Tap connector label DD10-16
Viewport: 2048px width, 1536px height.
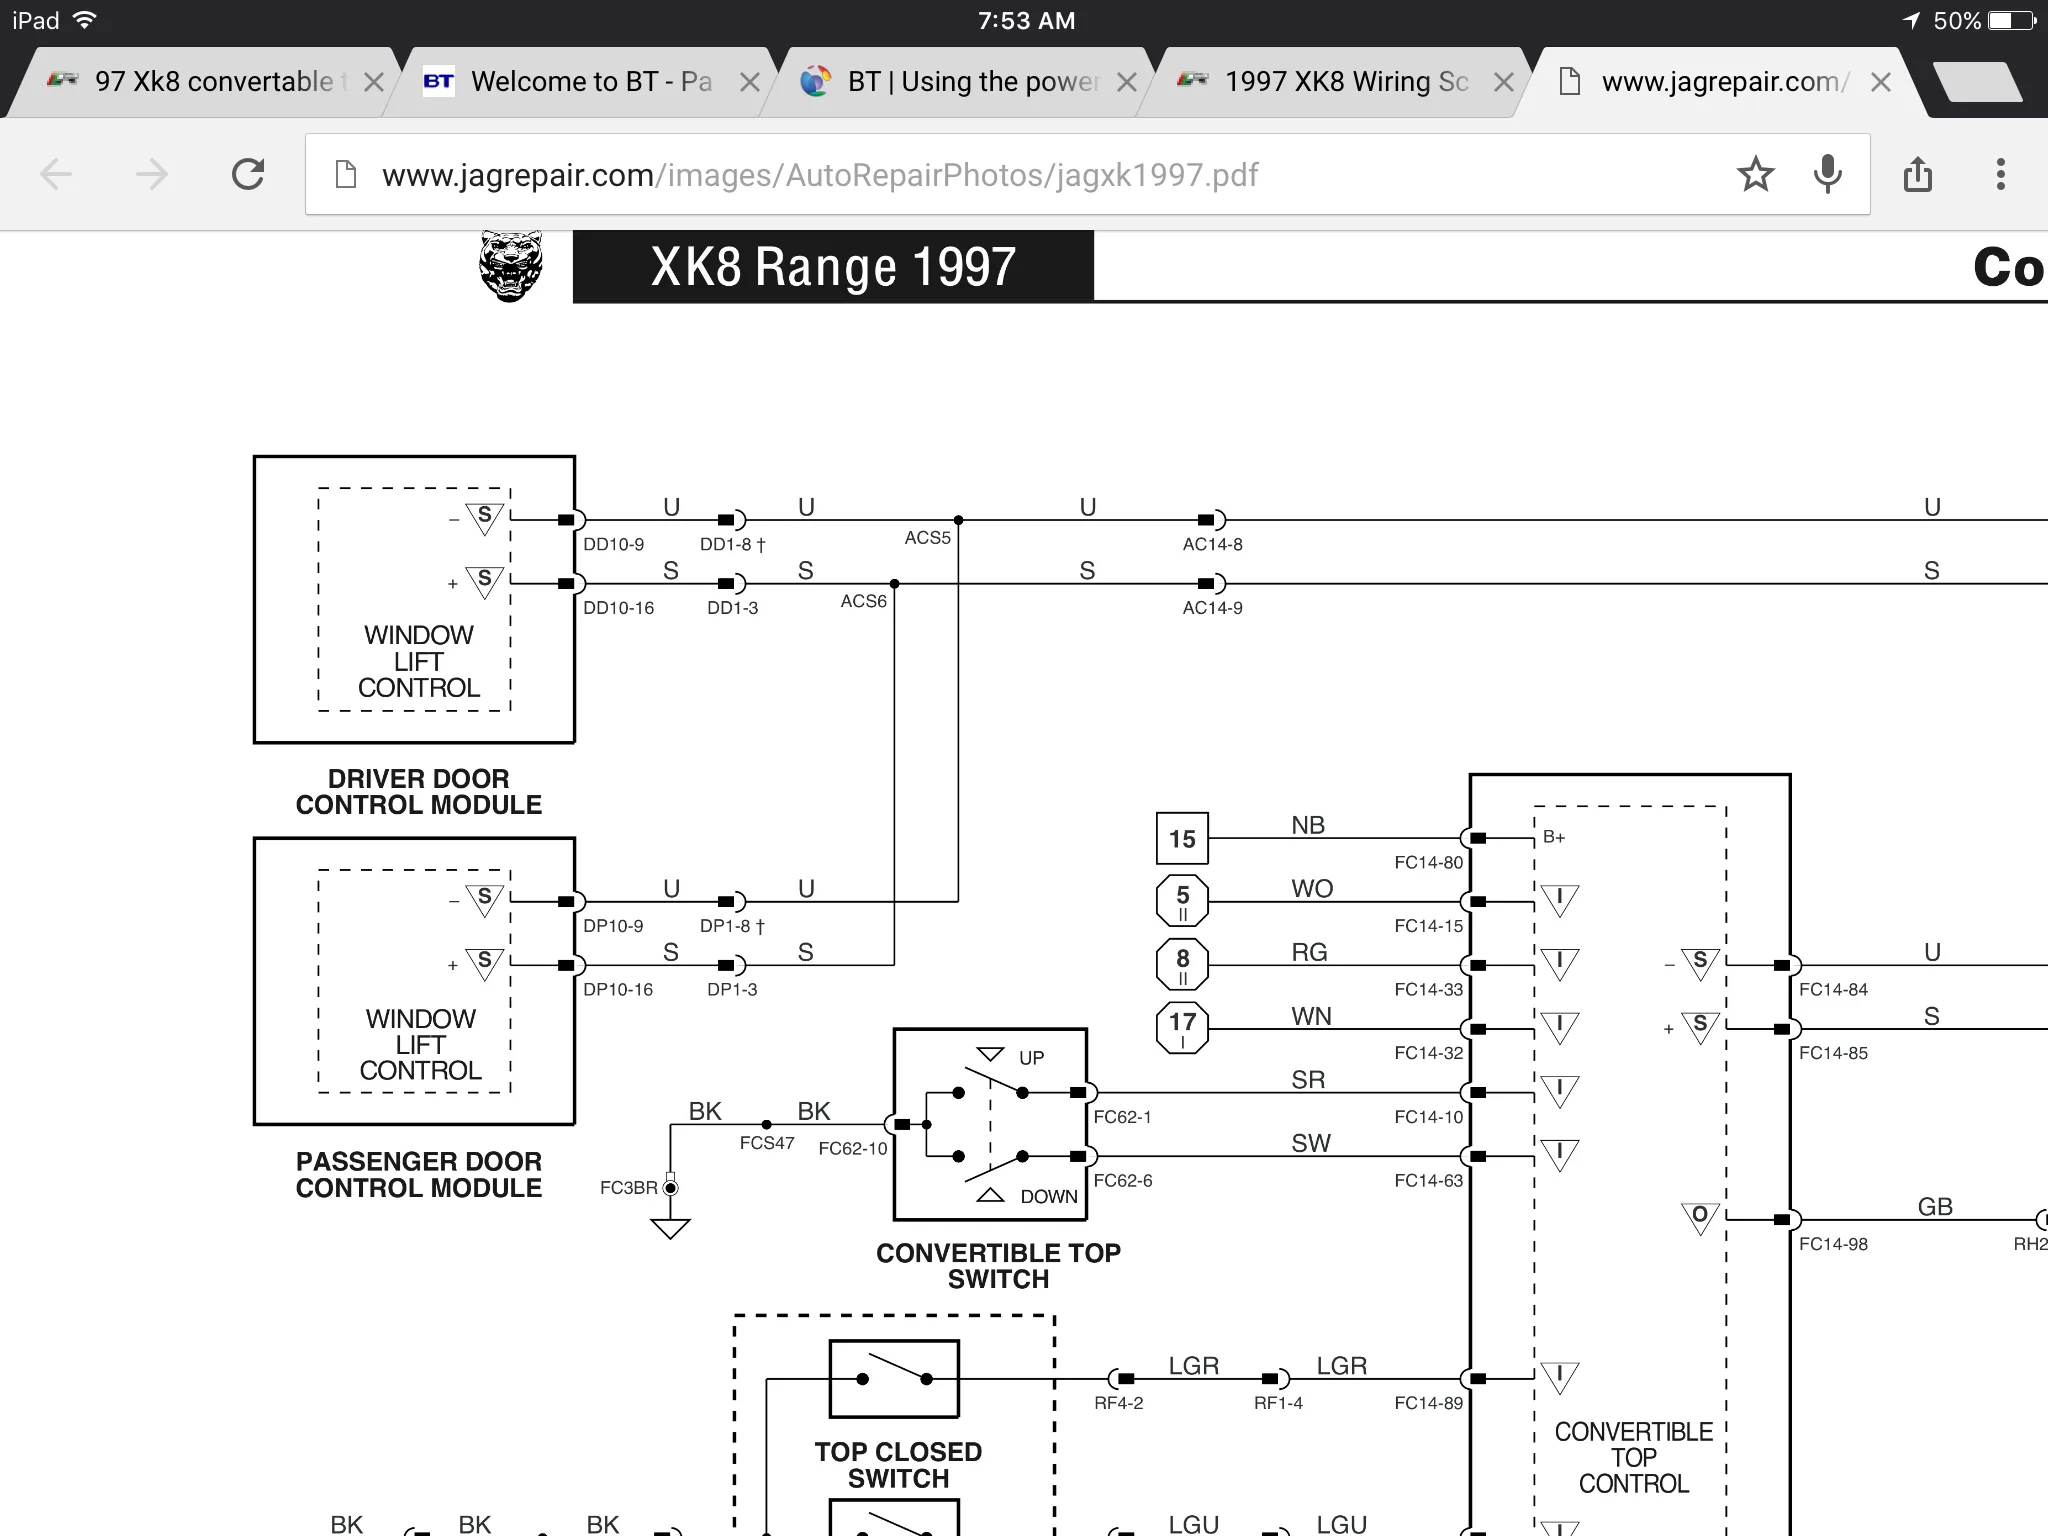point(618,608)
